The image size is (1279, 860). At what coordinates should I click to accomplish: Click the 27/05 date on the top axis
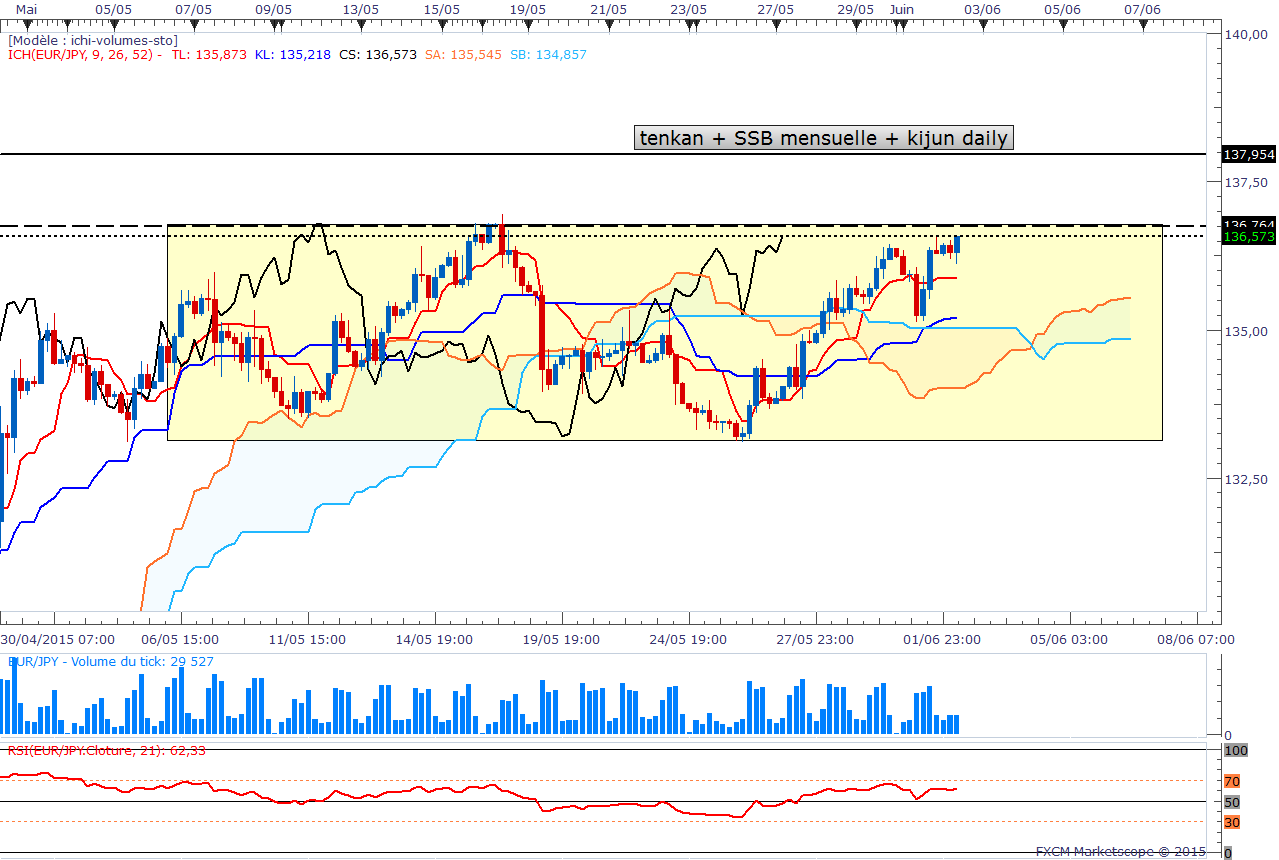pos(776,8)
